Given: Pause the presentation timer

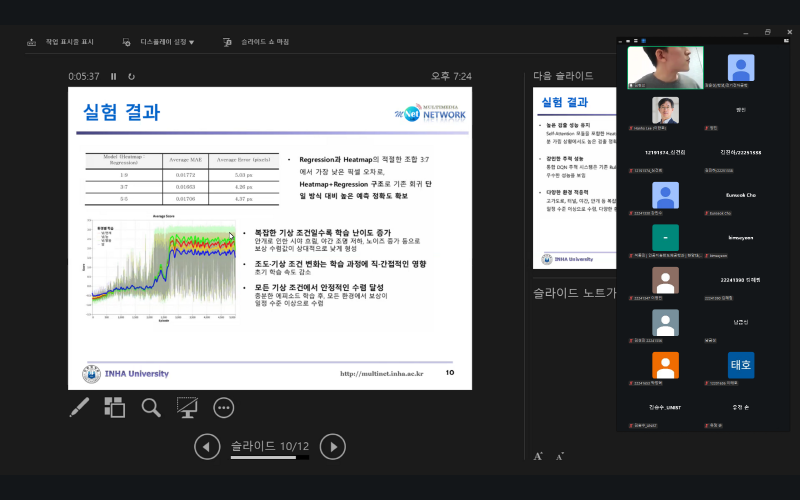Looking at the screenshot, I should tap(113, 76).
